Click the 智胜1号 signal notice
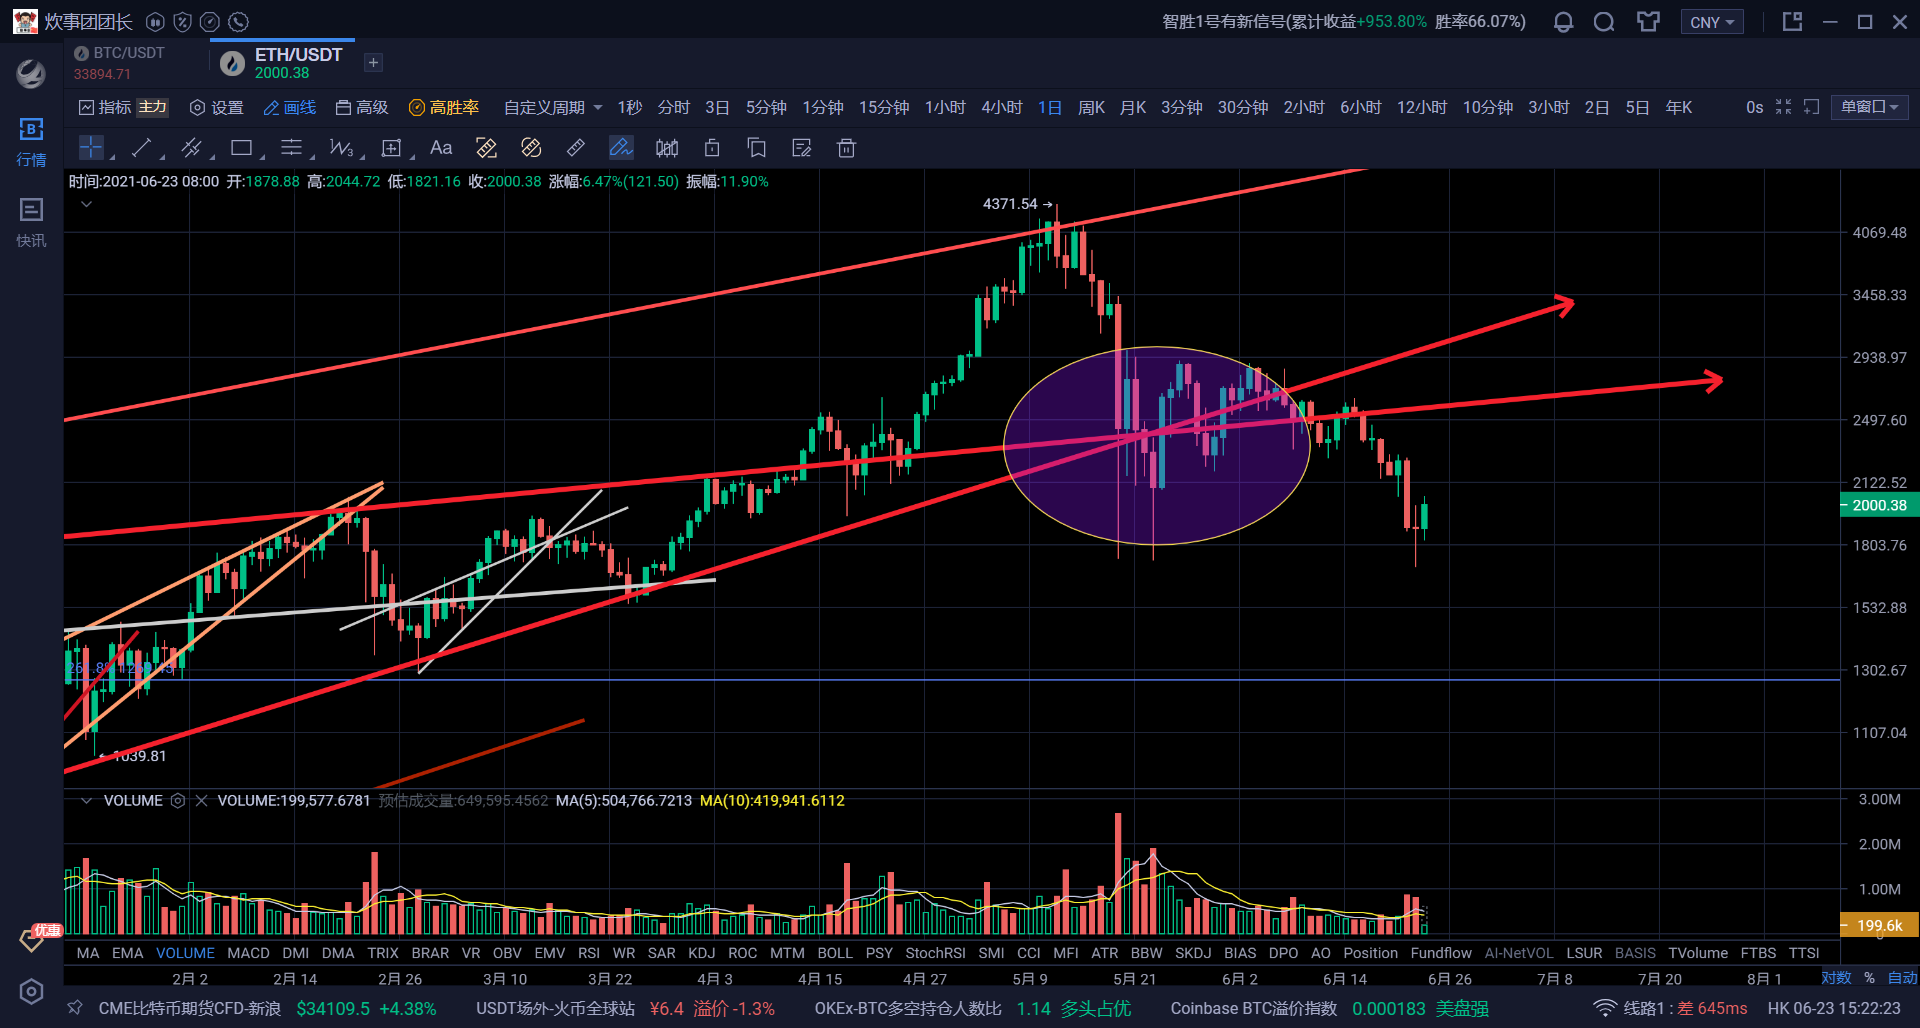The height and width of the screenshot is (1028, 1920). pyautogui.click(x=1344, y=22)
